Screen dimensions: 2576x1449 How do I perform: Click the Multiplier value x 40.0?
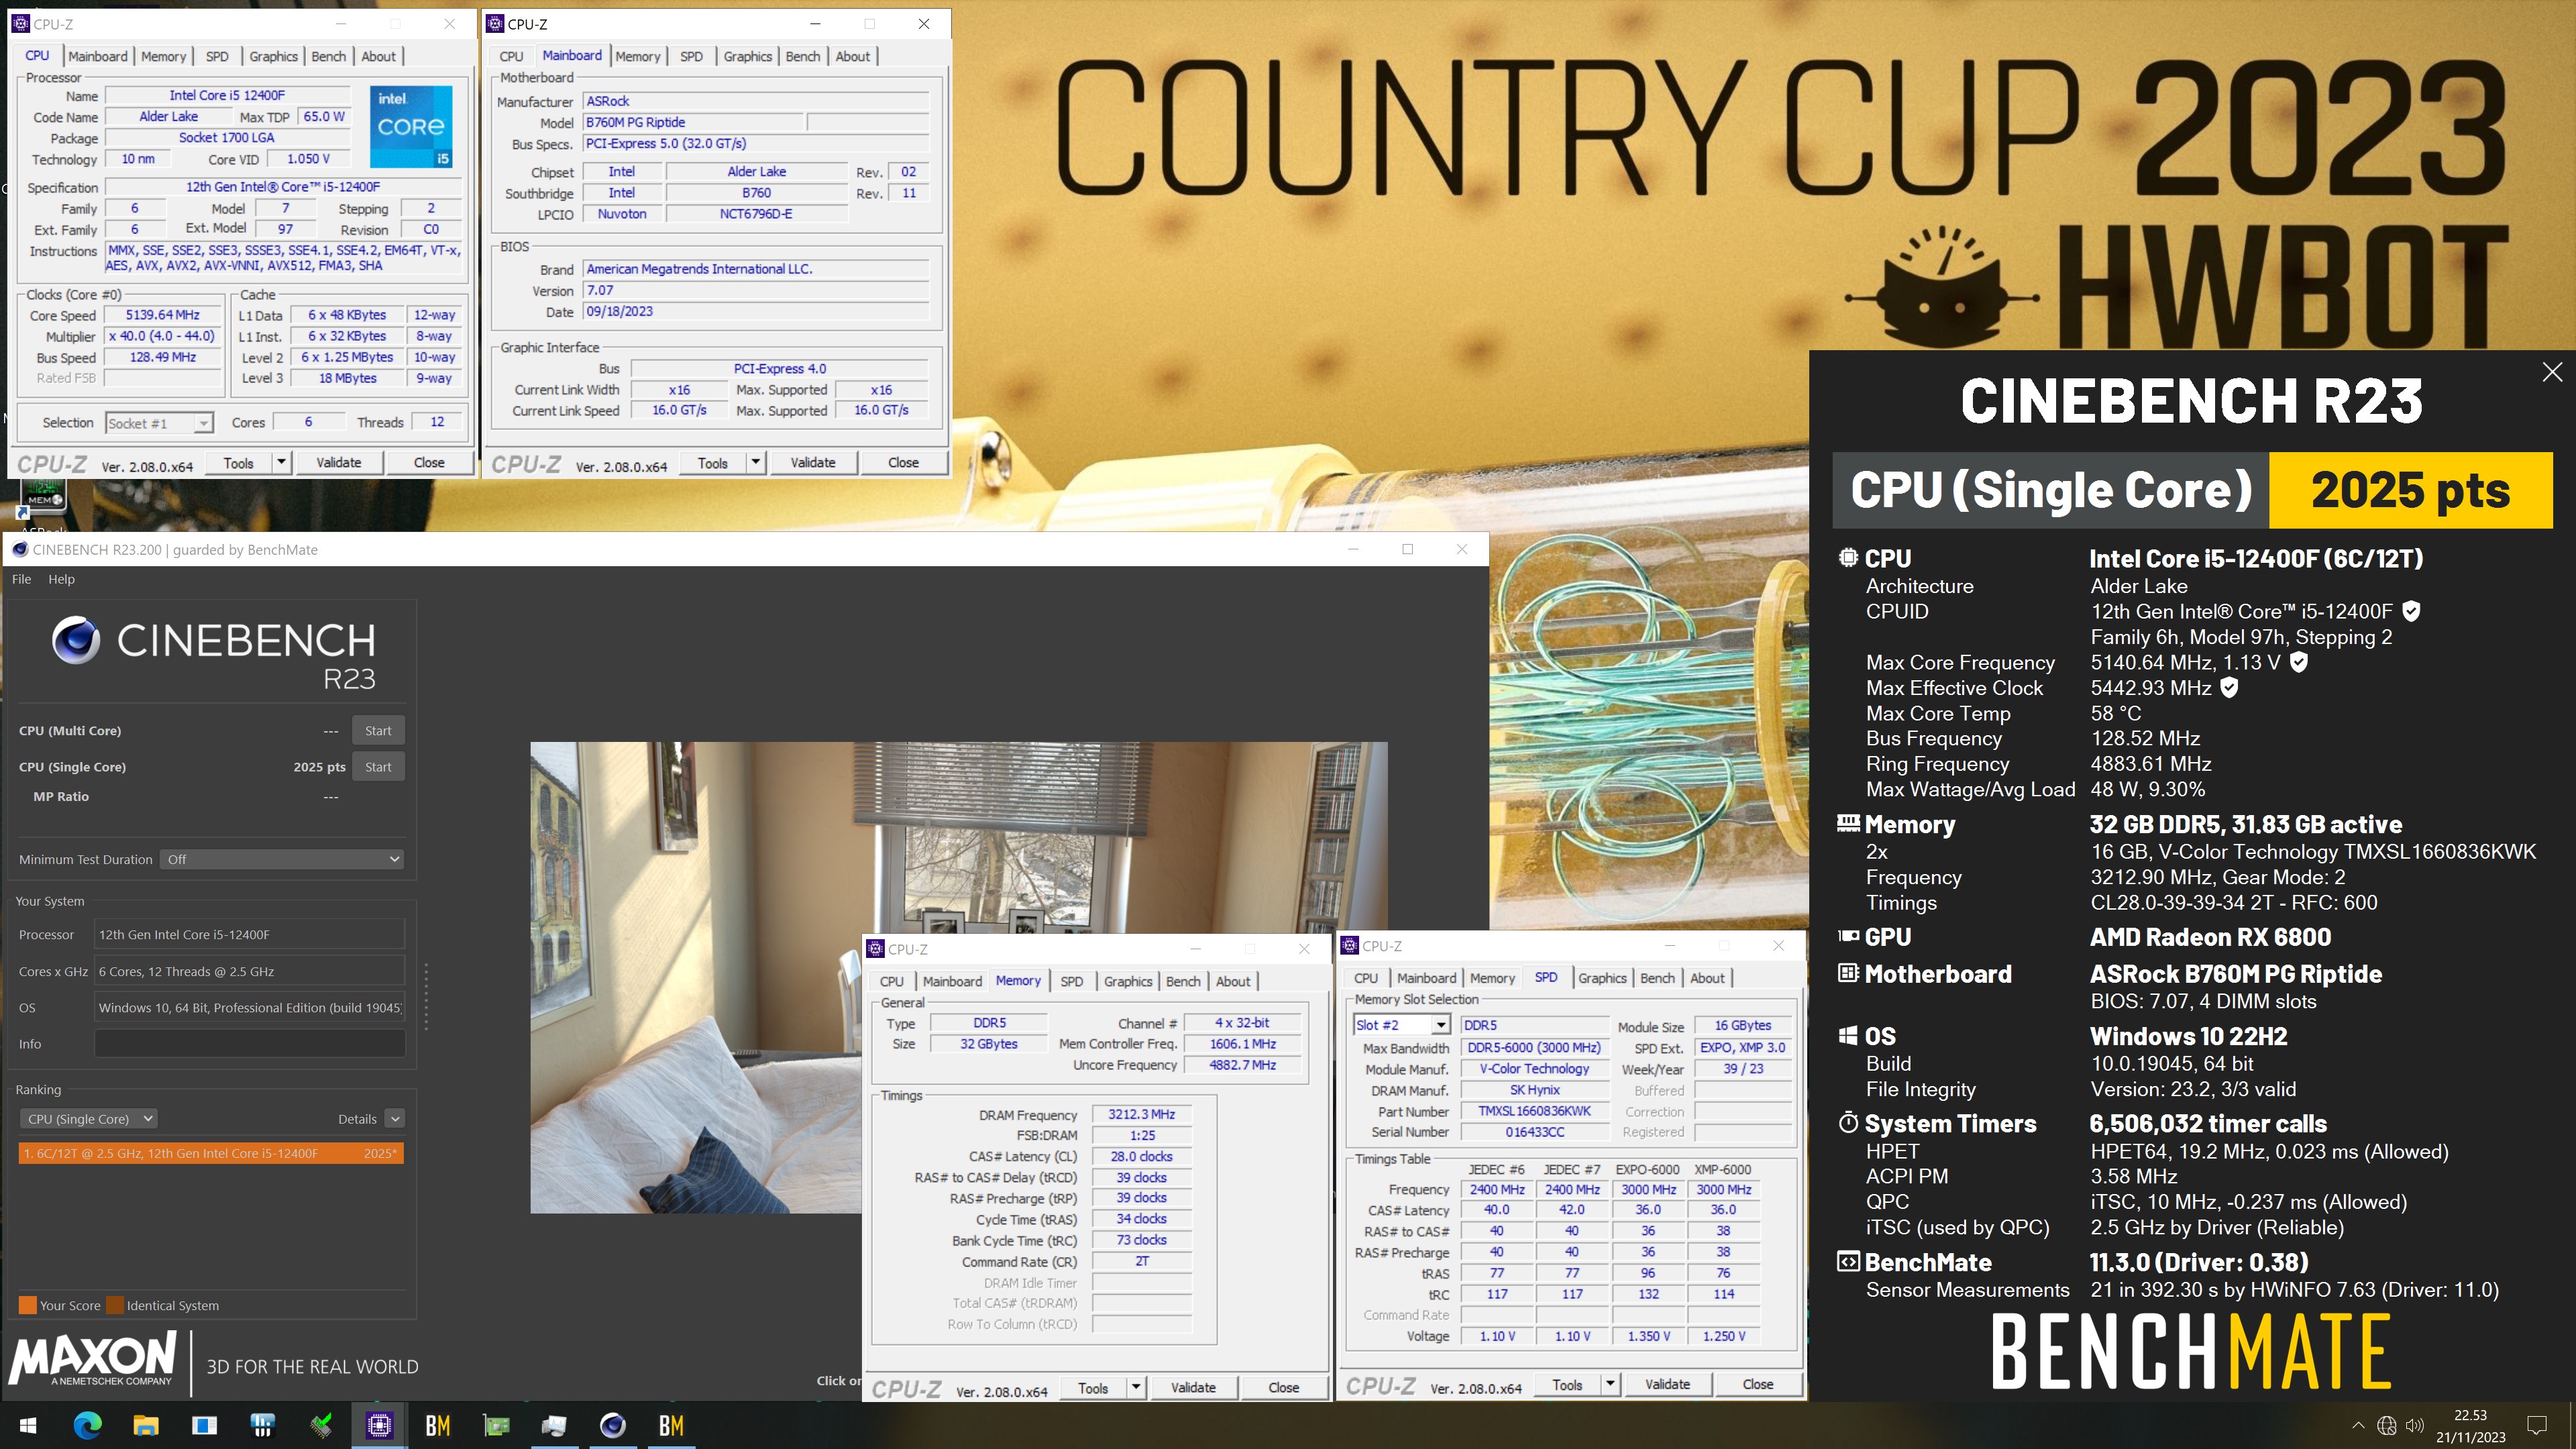point(163,336)
